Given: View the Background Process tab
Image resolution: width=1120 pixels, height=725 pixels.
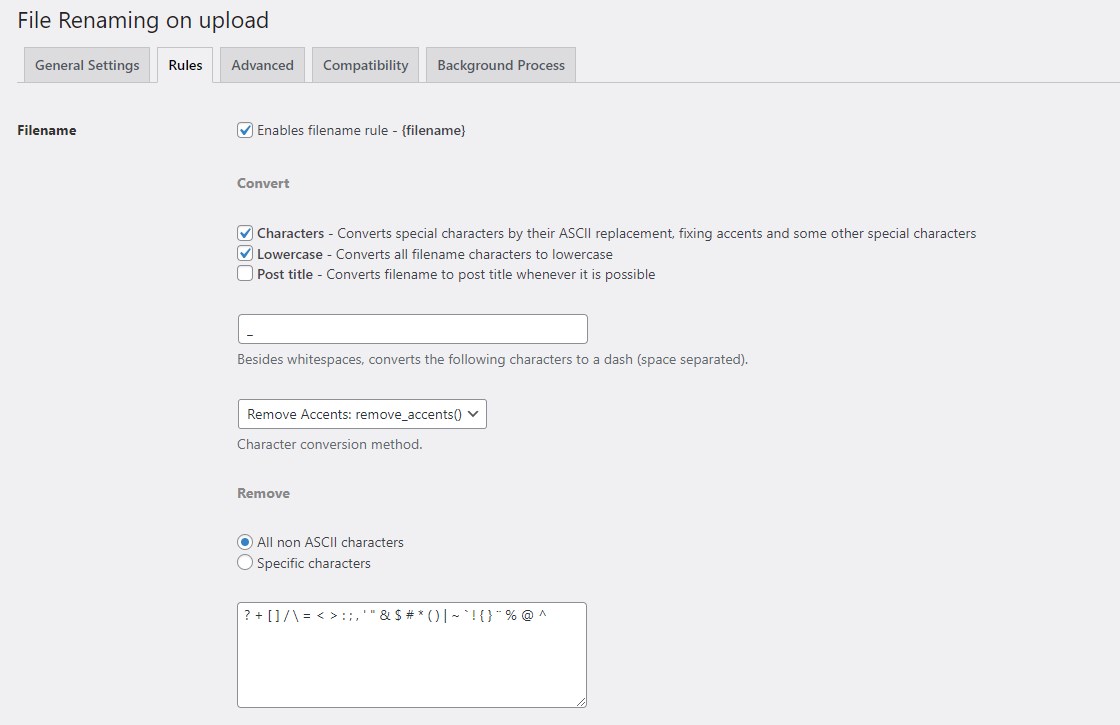Looking at the screenshot, I should (x=500, y=64).
